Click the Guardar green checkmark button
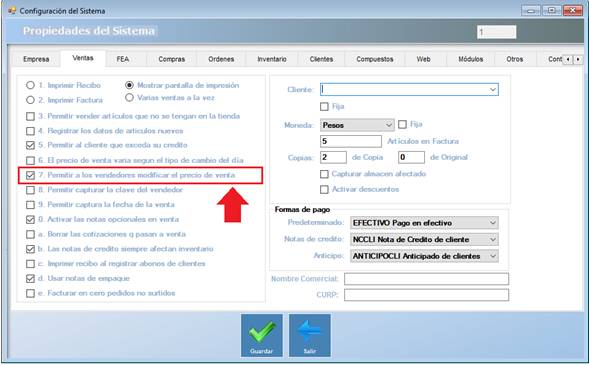This screenshot has height=365, width=589. [262, 335]
